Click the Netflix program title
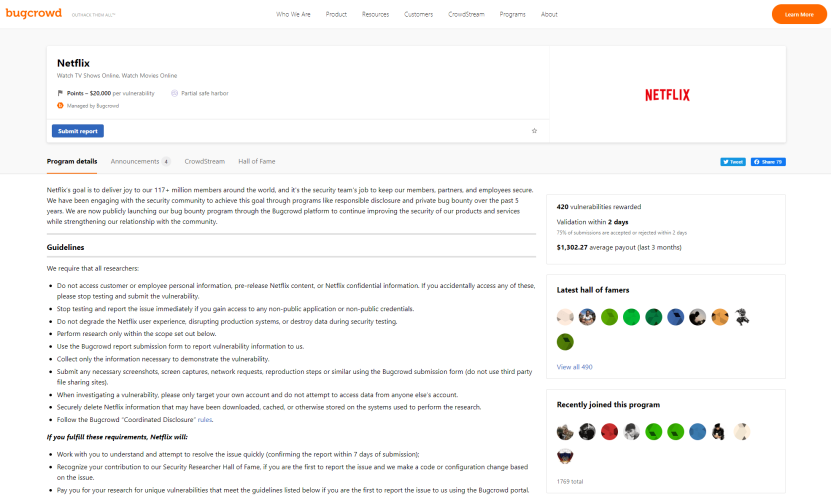This screenshot has height=500, width=831. click(x=73, y=63)
